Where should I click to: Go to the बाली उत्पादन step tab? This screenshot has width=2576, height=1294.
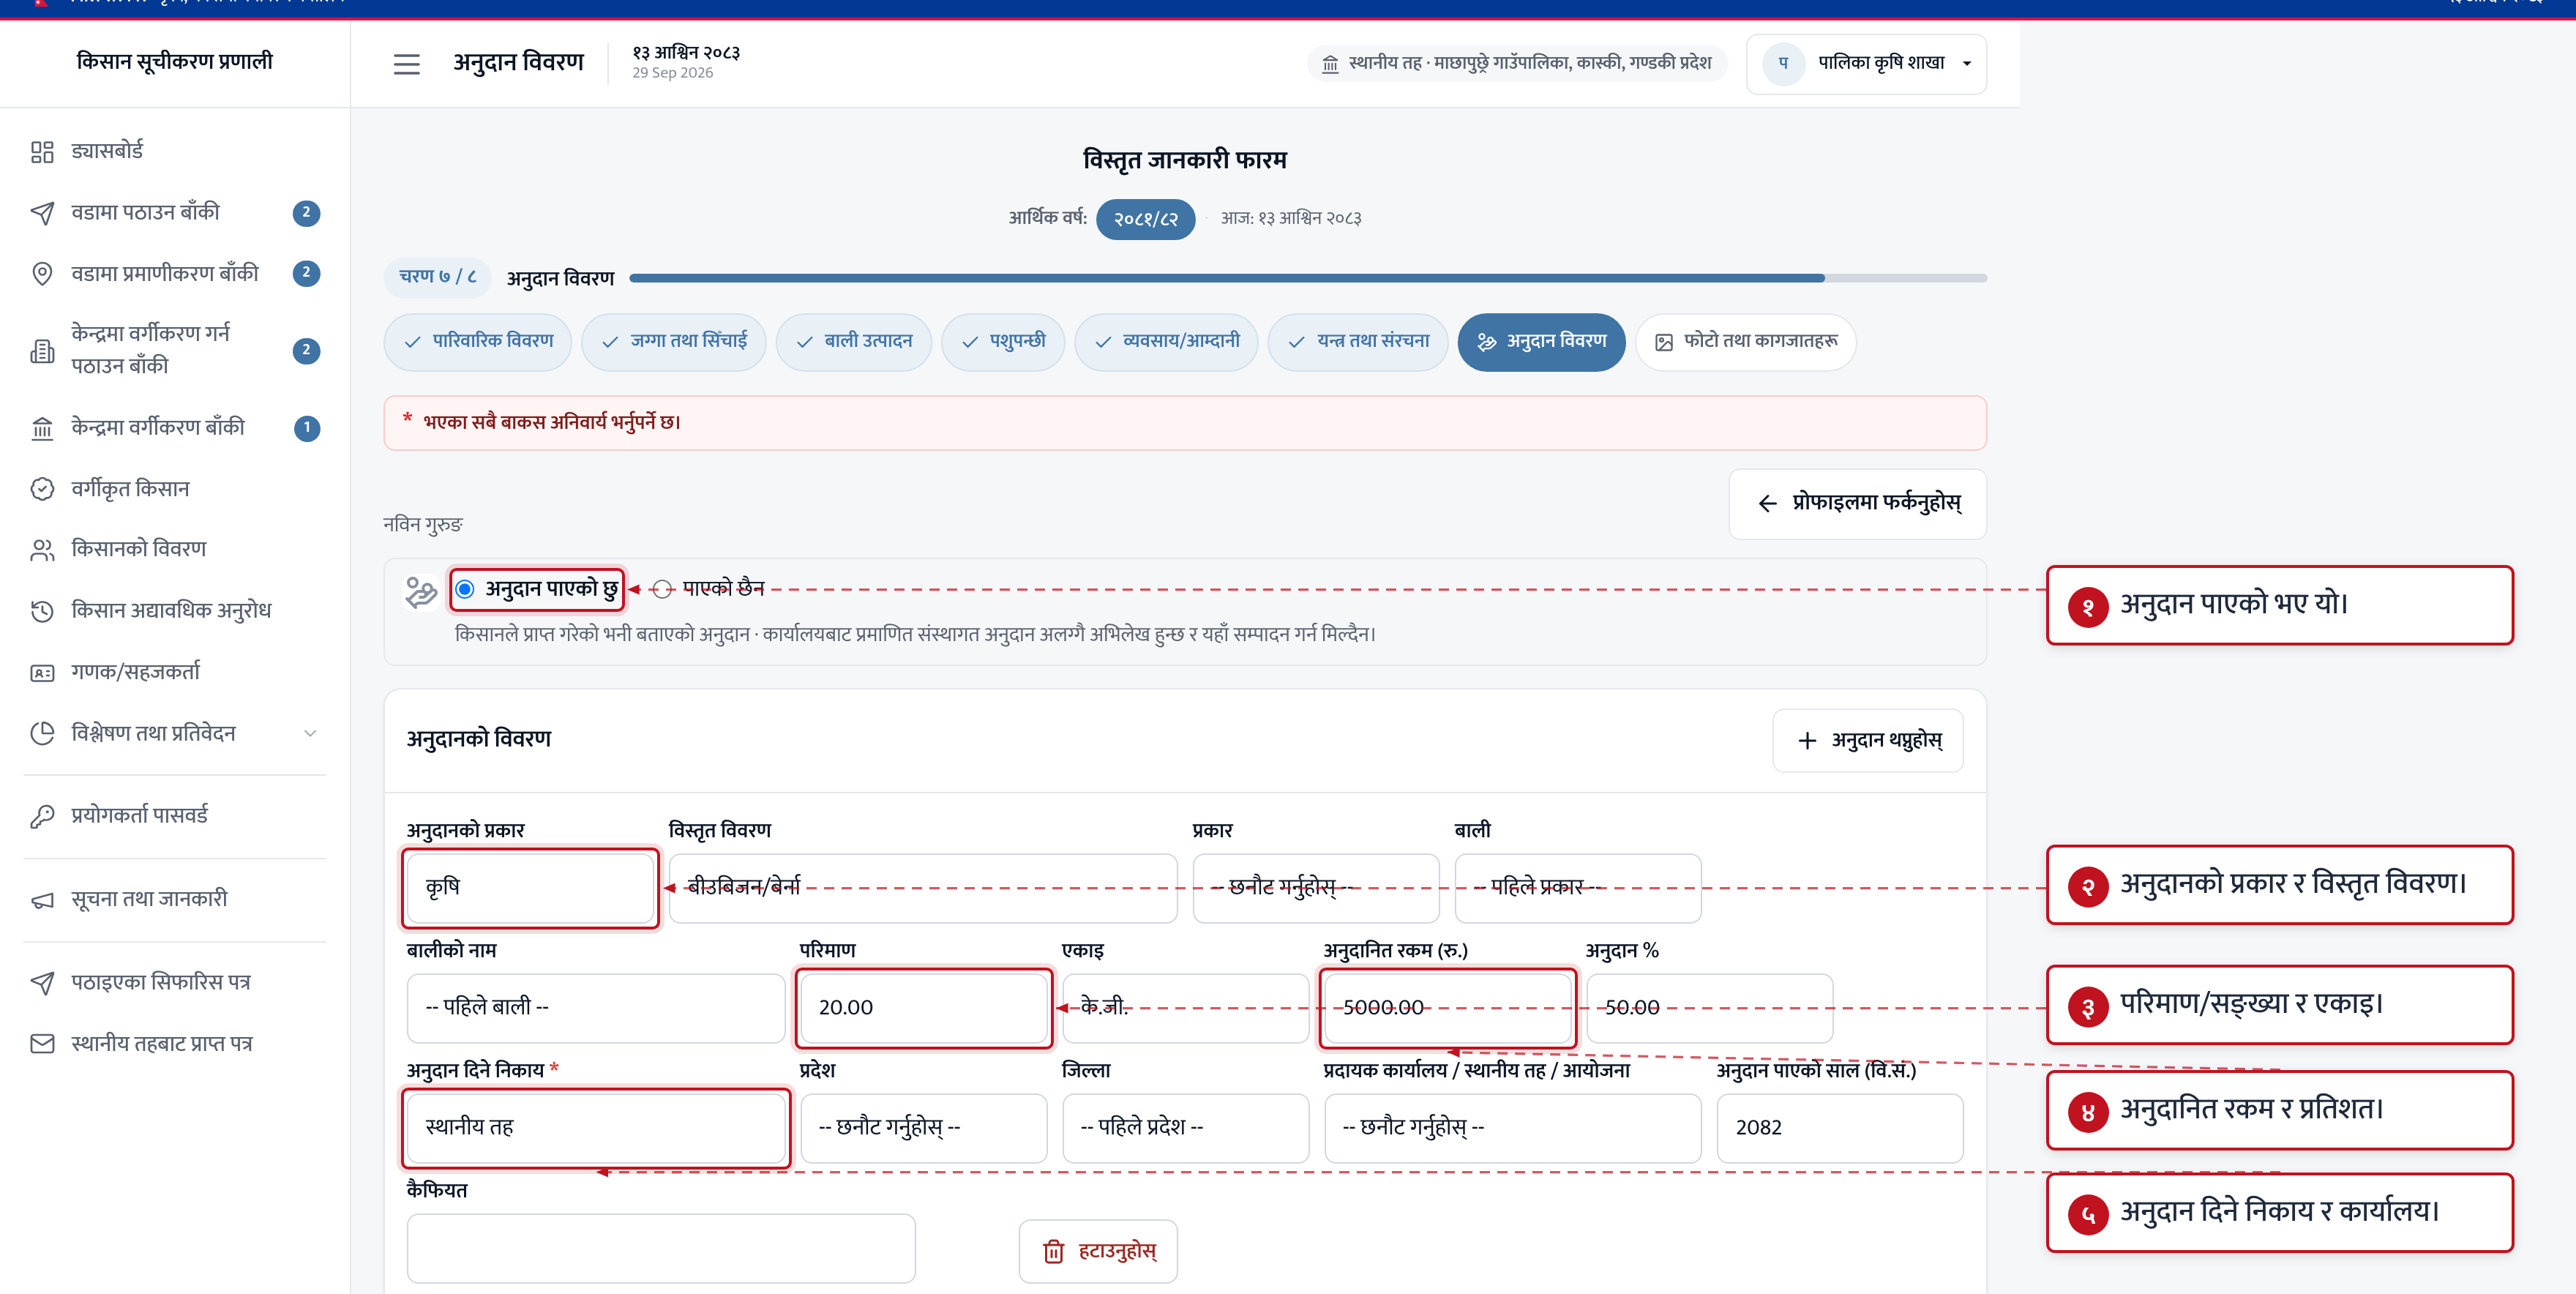click(x=853, y=342)
